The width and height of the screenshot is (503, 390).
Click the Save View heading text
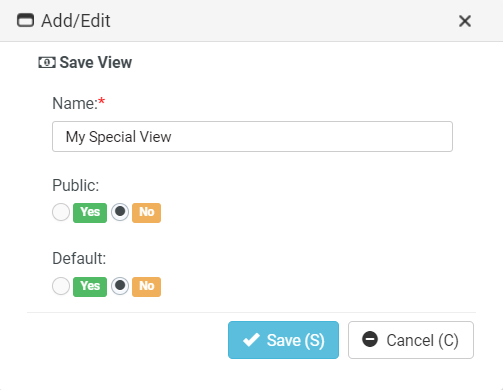coord(96,62)
